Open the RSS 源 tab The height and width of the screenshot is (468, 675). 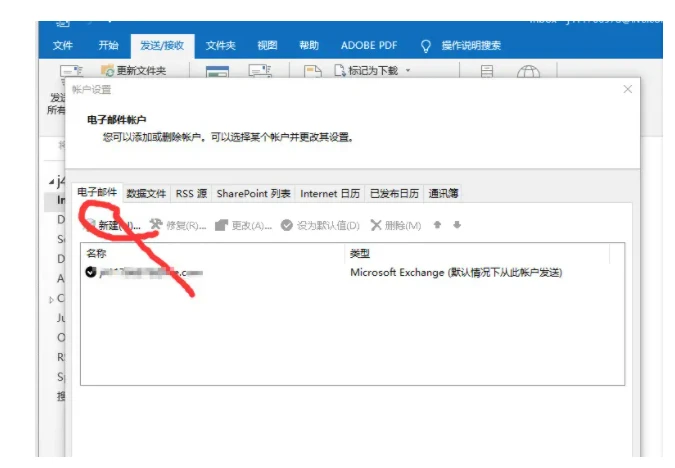click(x=191, y=194)
